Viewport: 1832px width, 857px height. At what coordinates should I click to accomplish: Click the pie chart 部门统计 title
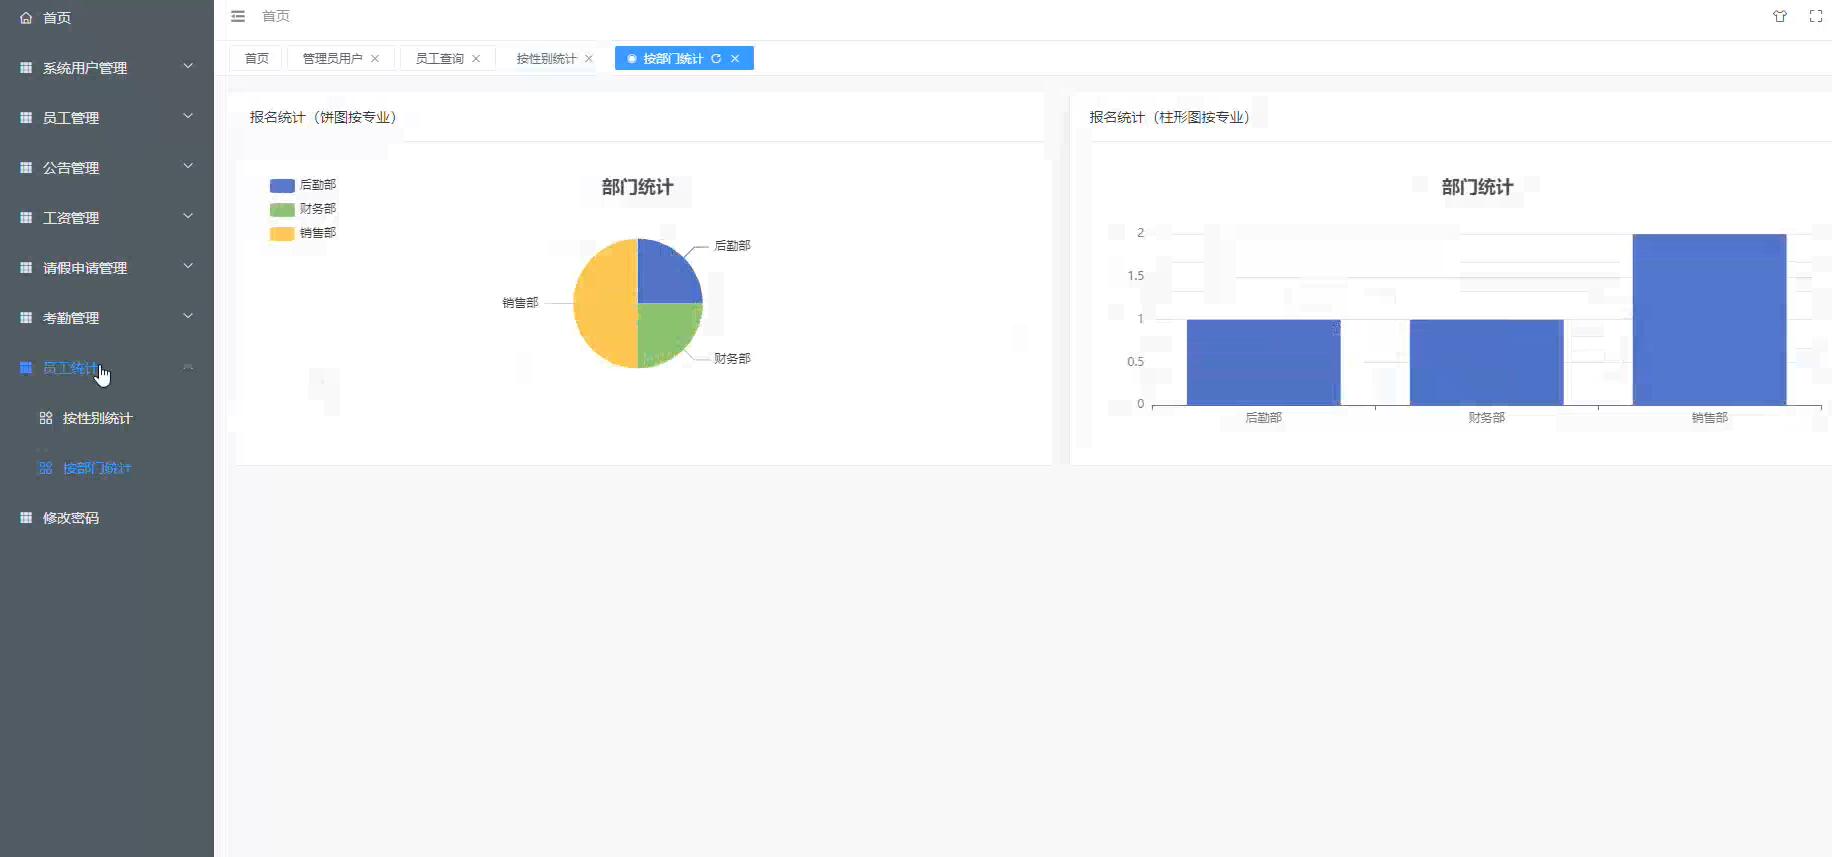coord(637,187)
